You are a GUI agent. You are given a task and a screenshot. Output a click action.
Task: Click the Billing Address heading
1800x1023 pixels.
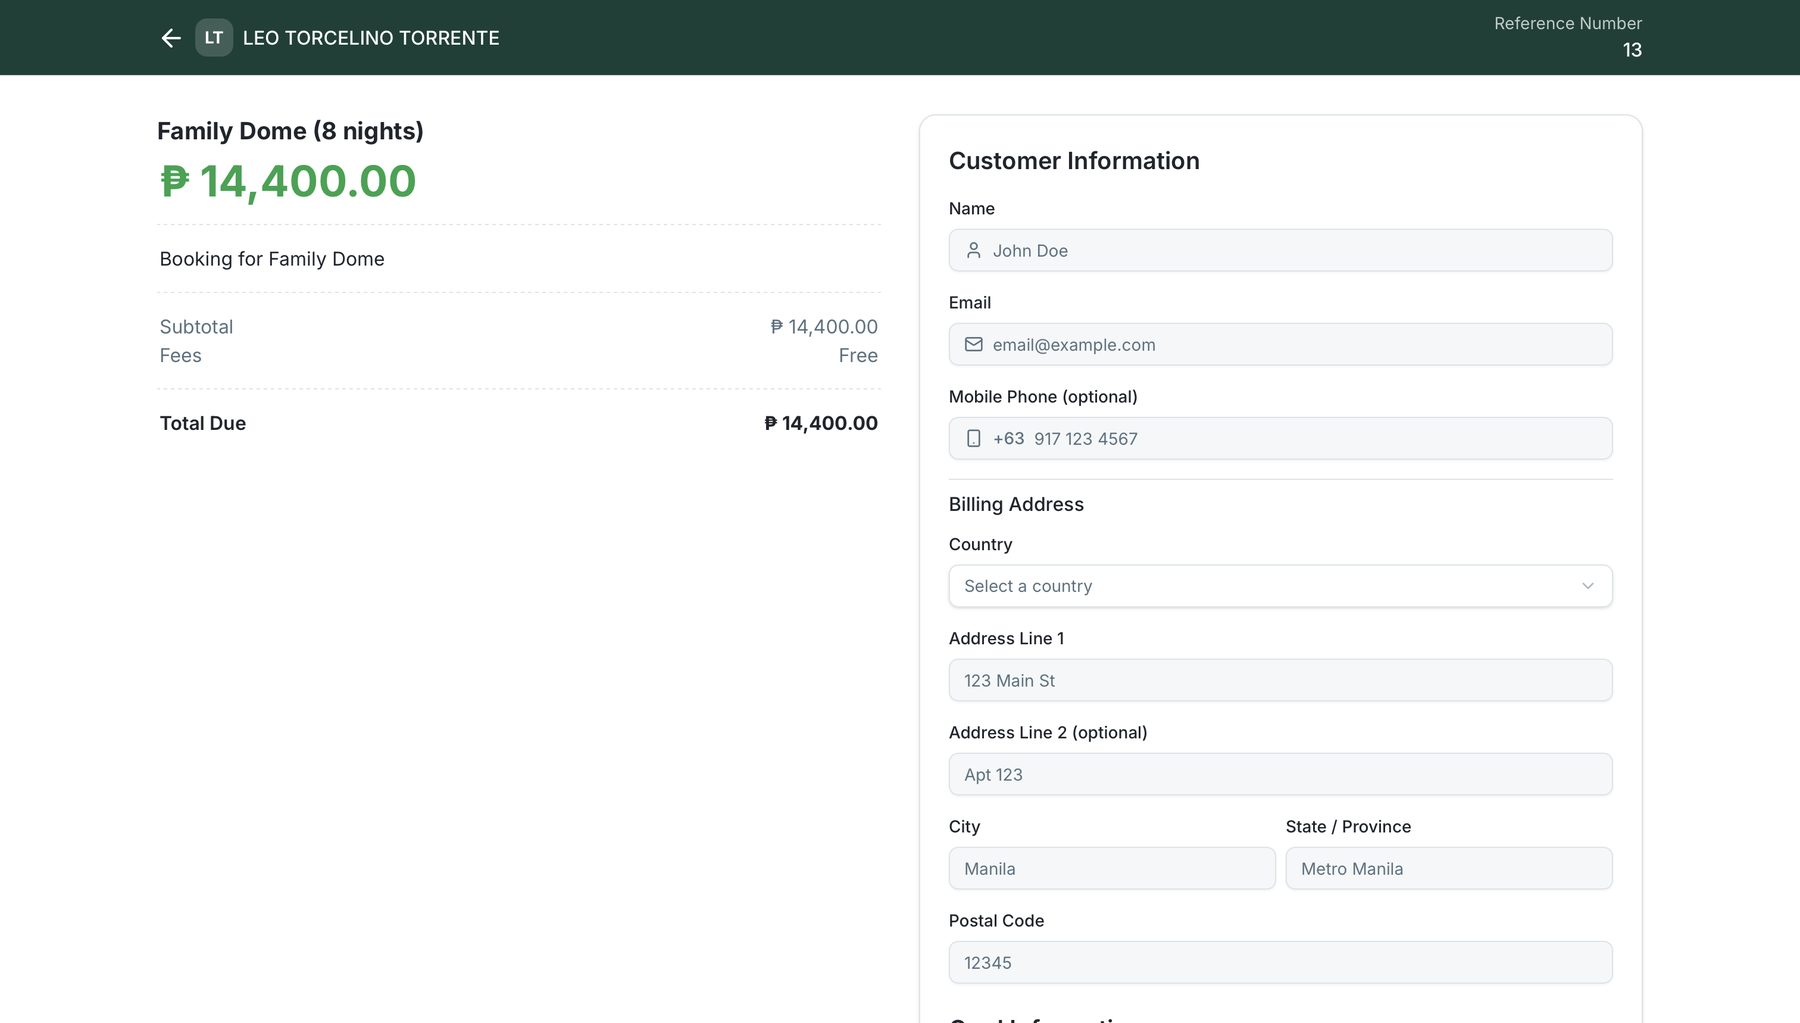point(1016,505)
